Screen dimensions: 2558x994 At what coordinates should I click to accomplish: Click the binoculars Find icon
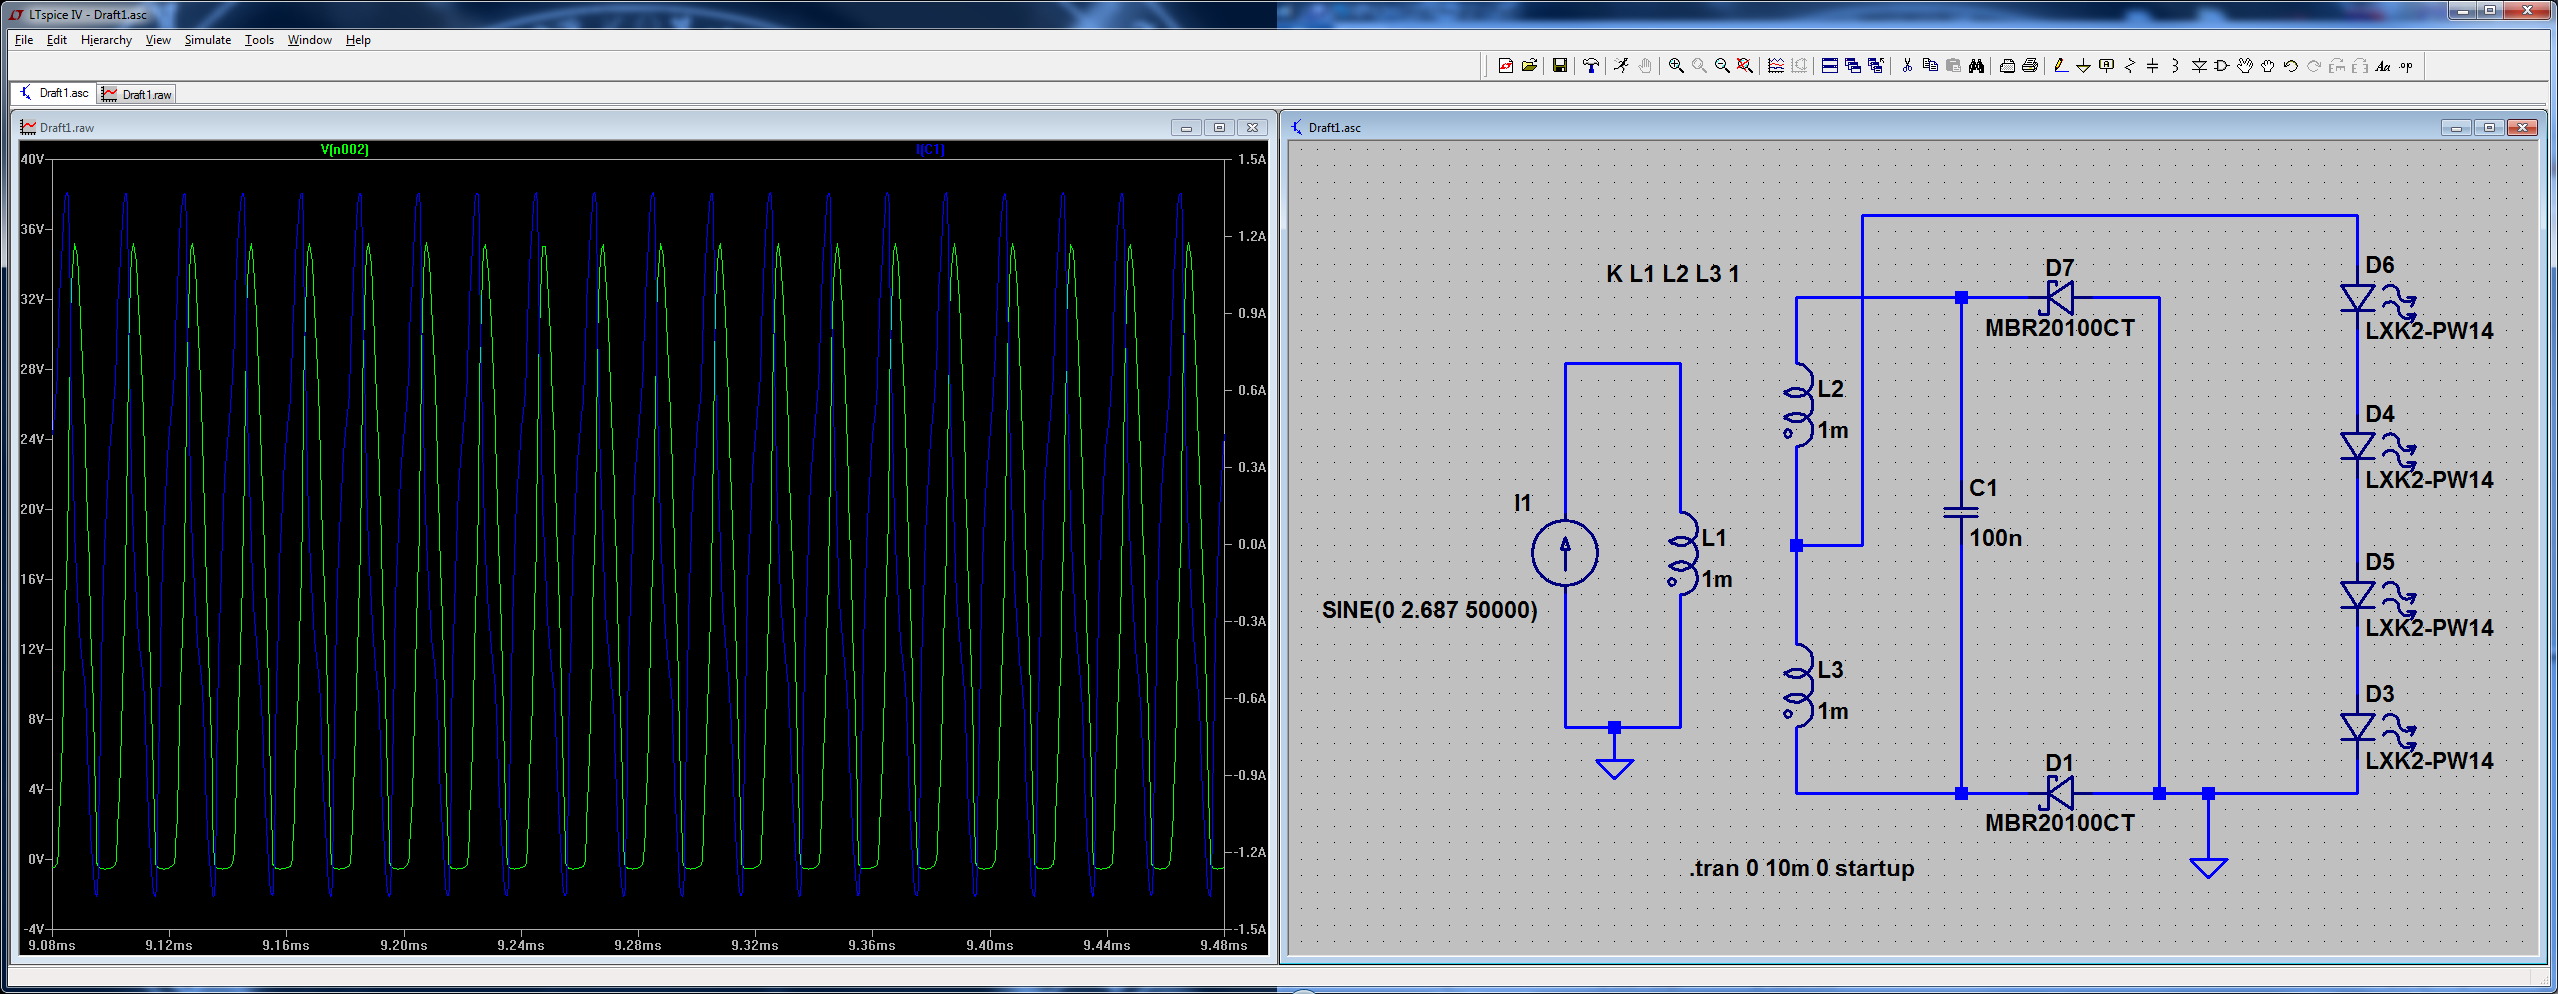1976,66
